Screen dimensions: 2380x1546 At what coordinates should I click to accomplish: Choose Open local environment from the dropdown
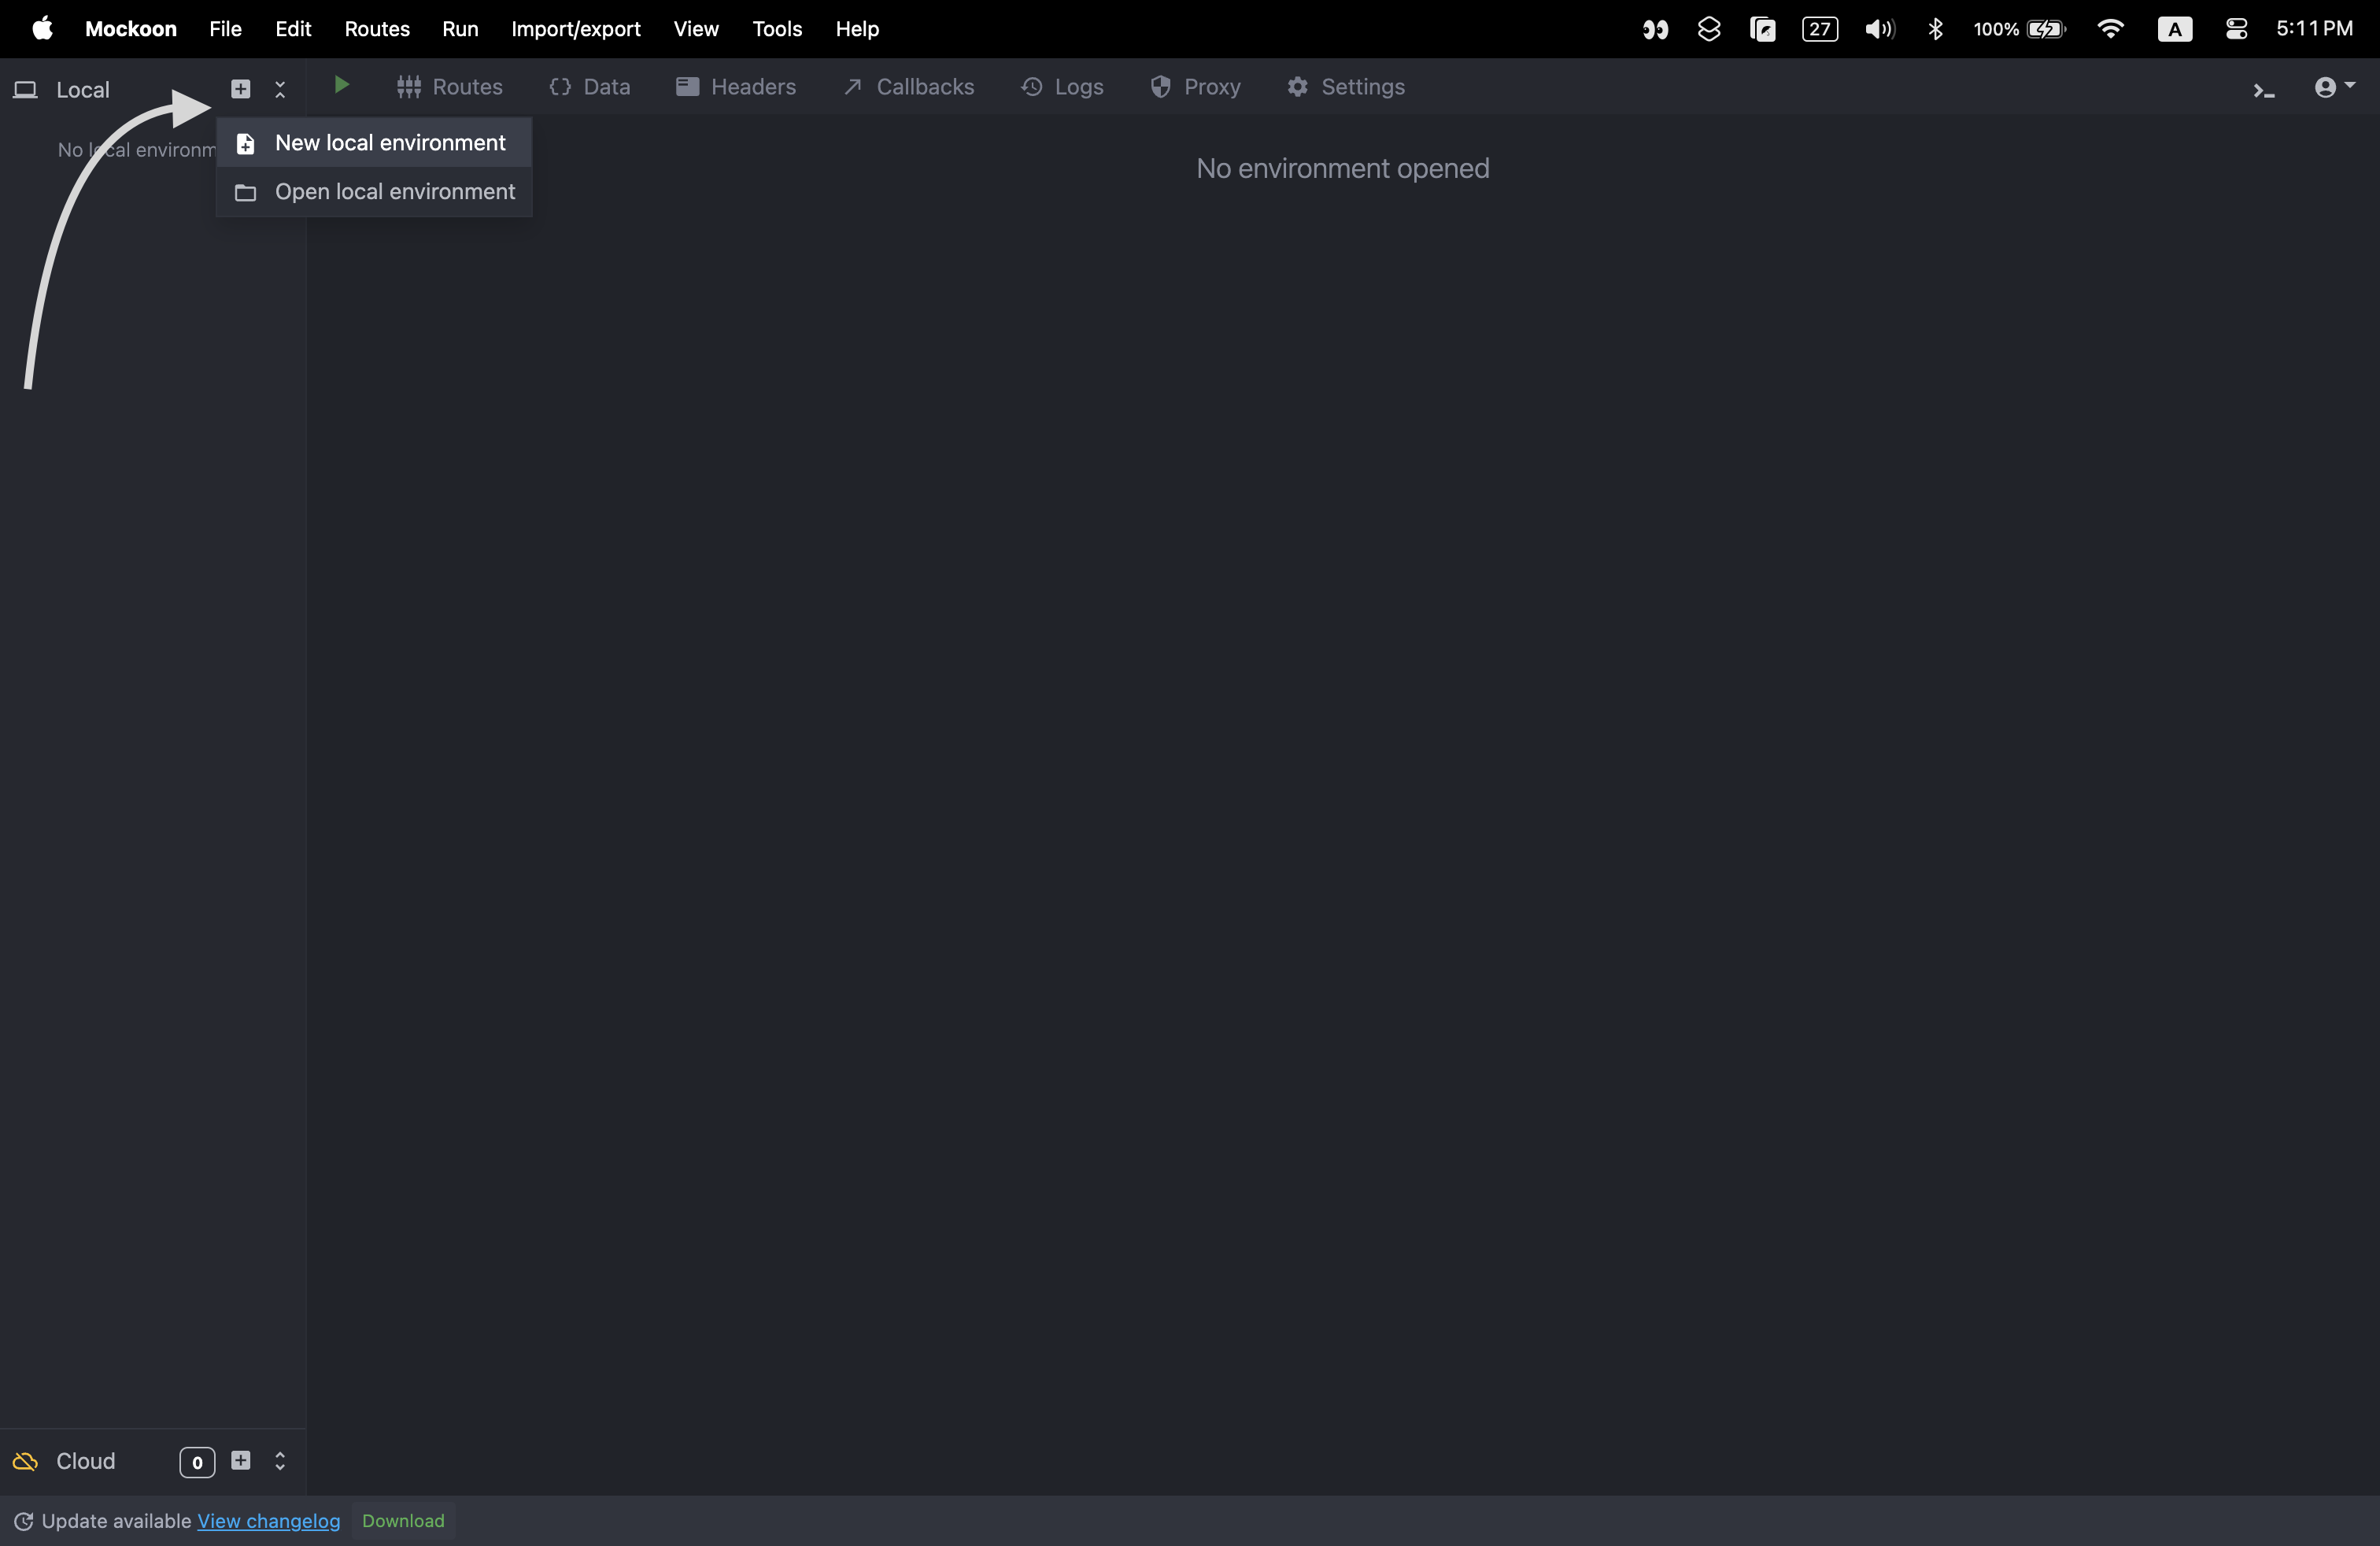click(374, 192)
